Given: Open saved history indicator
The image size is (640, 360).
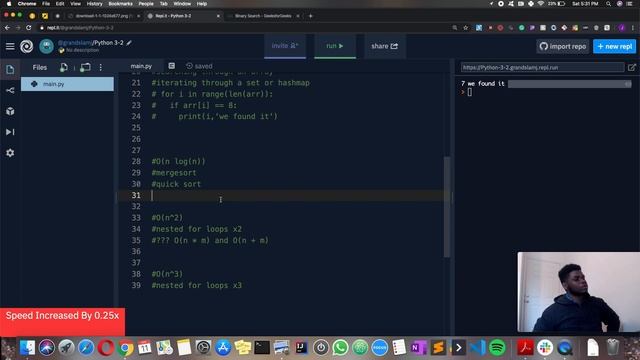Looking at the screenshot, I should pos(199,66).
